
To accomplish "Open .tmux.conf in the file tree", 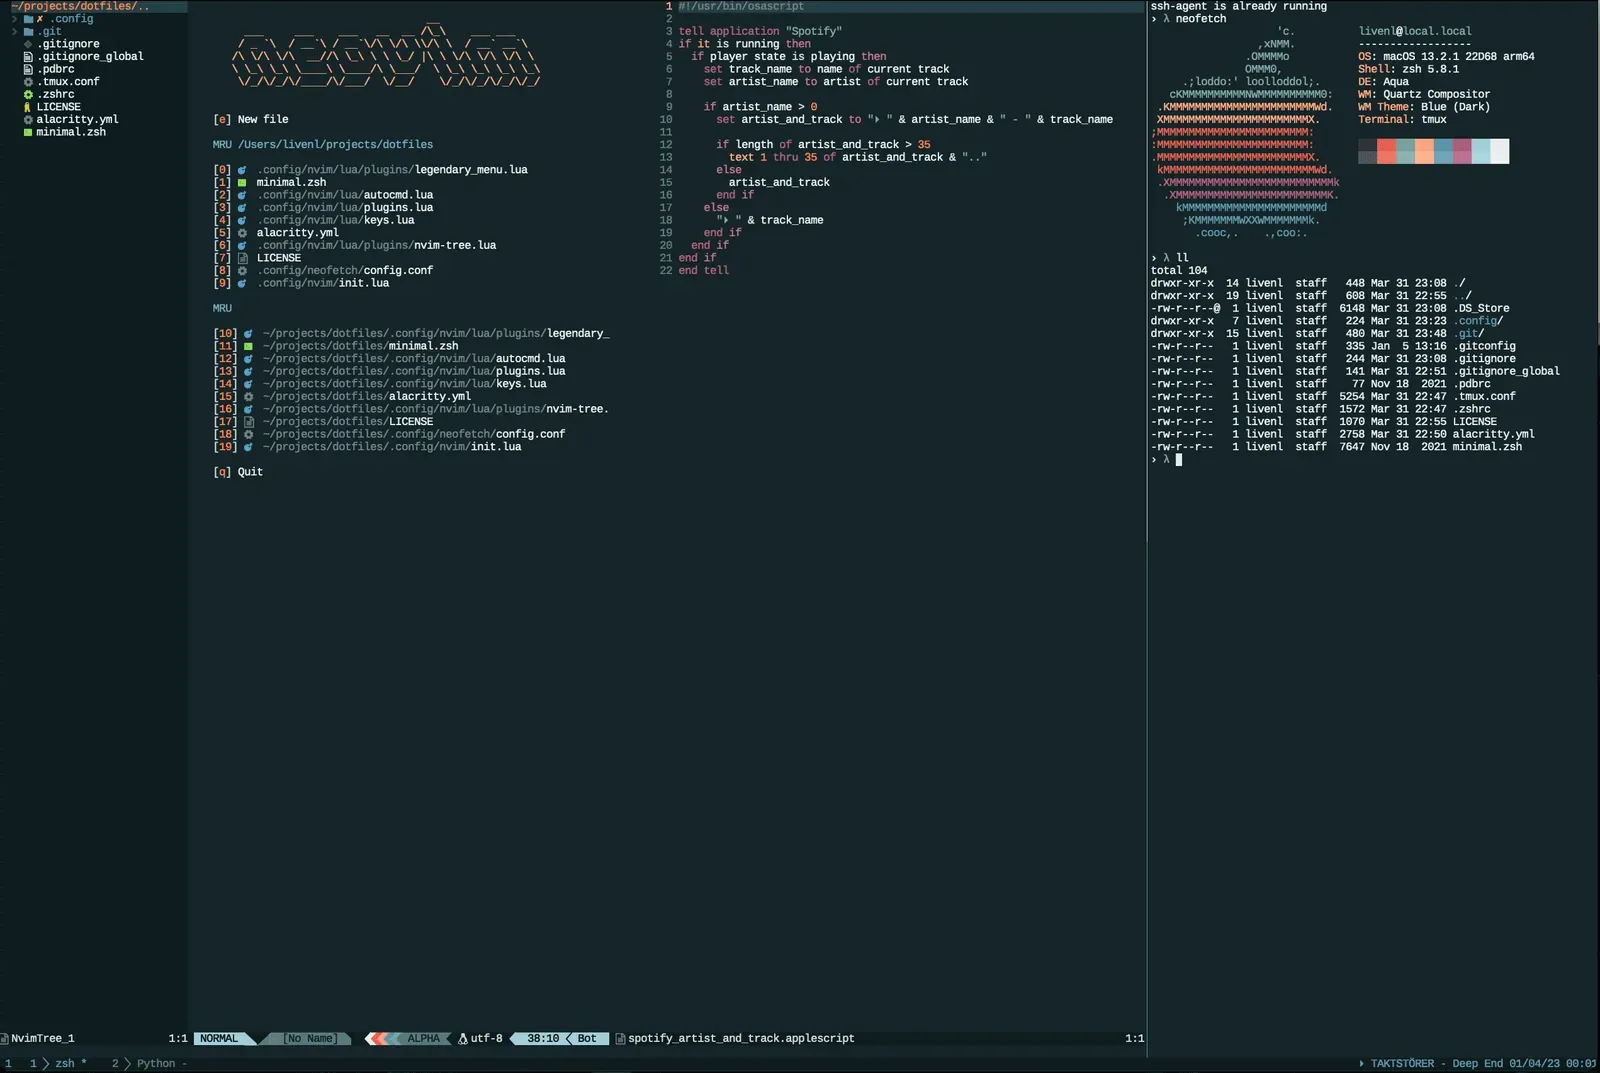I will click(x=69, y=82).
